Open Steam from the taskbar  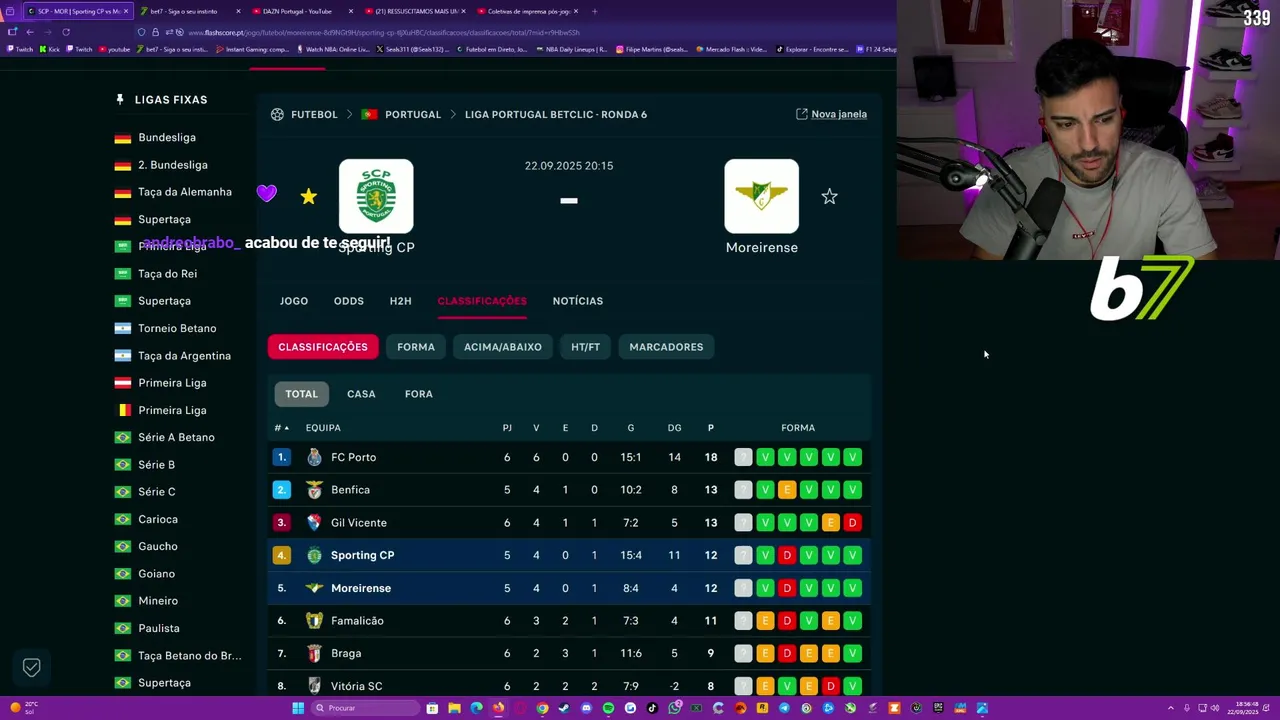tap(564, 708)
